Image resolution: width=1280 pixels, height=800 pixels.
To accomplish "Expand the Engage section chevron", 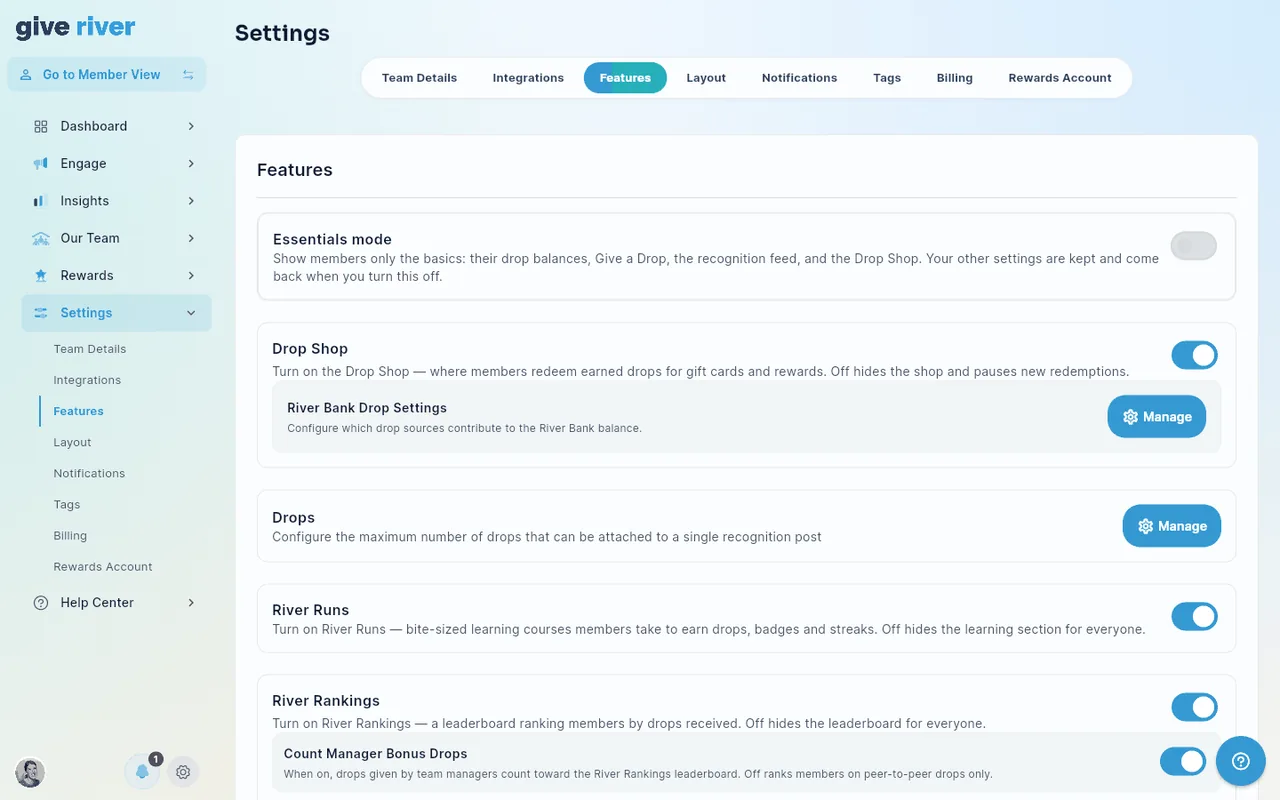I will pos(191,163).
